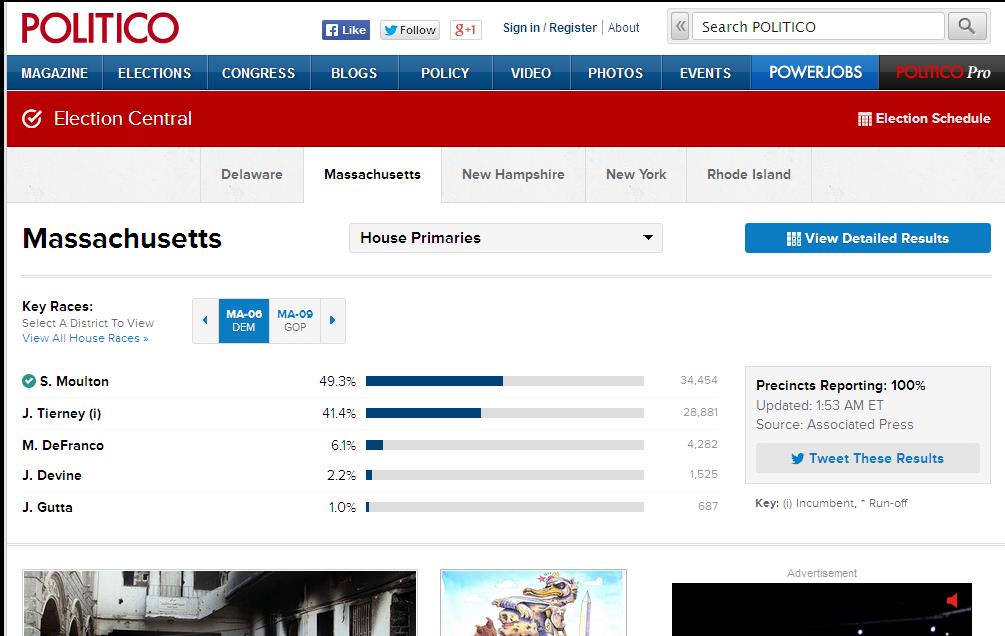This screenshot has height=636, width=1005.
Task: Switch to the New Hampshire tab
Action: 513,175
